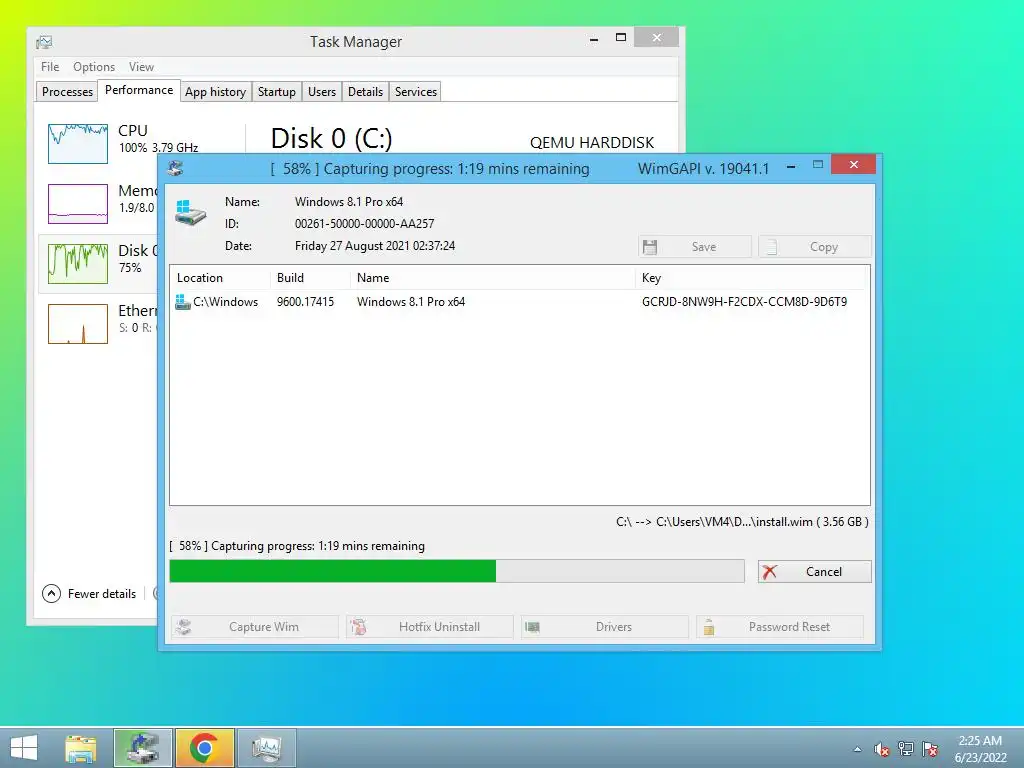Viewport: 1024px width, 768px height.
Task: Click the install.wim output path text
Action: pos(743,522)
